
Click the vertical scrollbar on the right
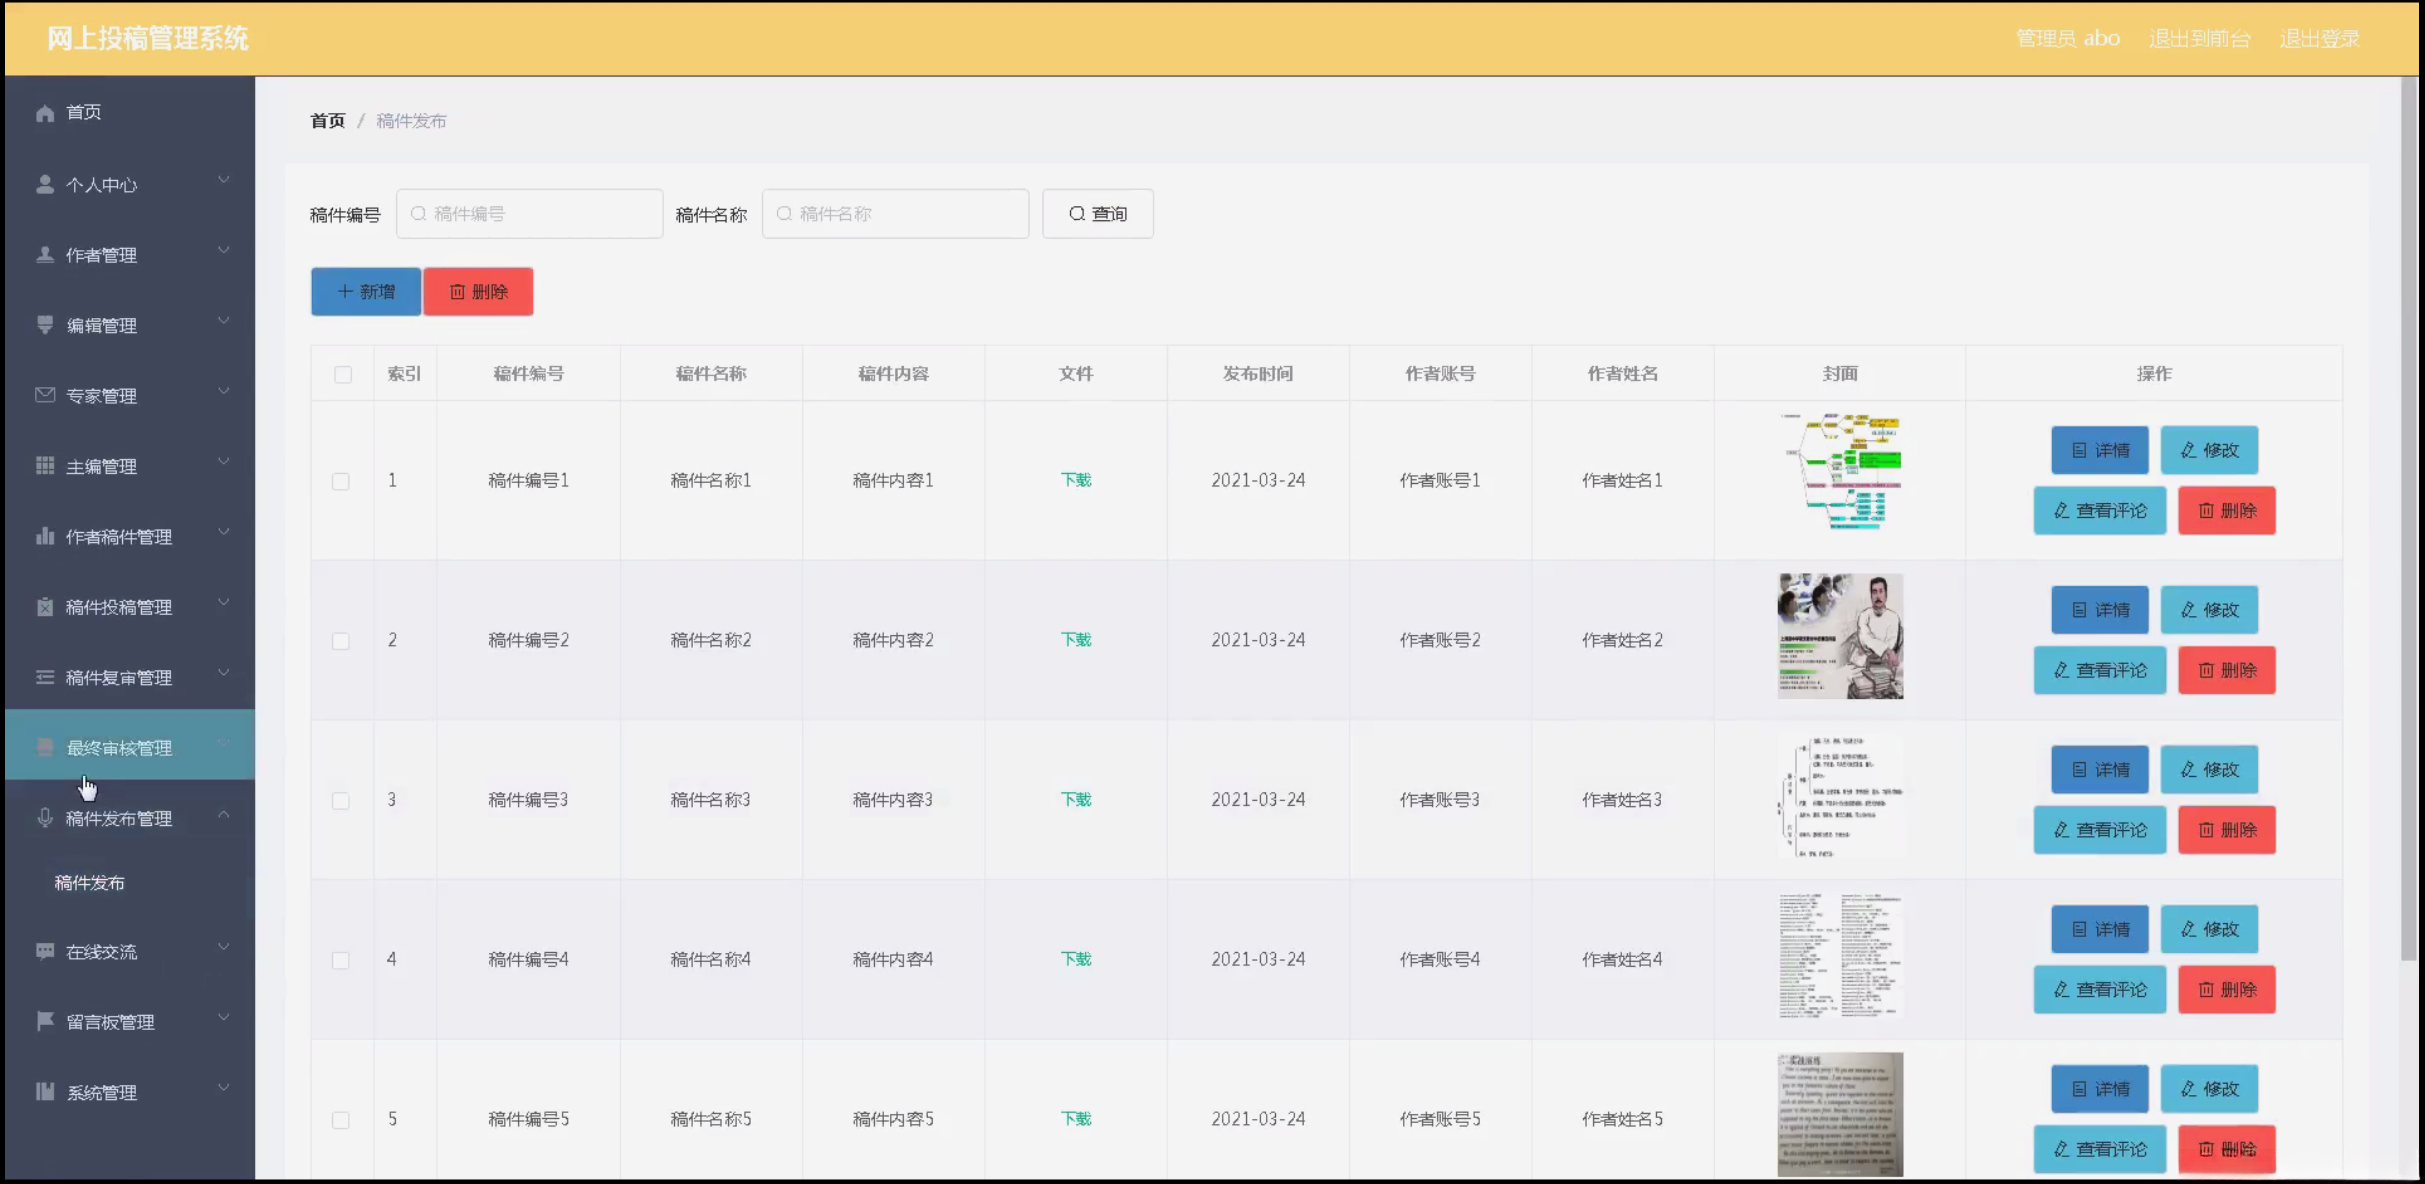pyautogui.click(x=2408, y=520)
